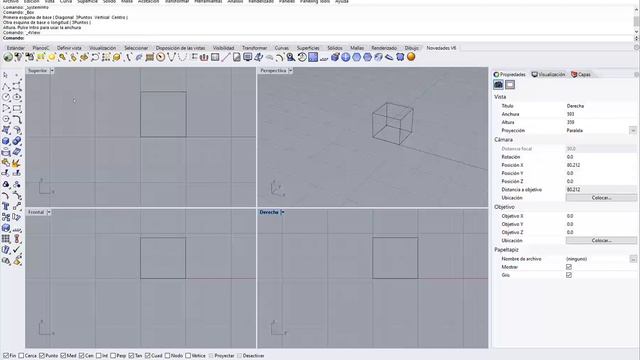This screenshot has width=640, height=360.
Task: Open the Frontal viewport dropdown arrow
Action: (49, 212)
